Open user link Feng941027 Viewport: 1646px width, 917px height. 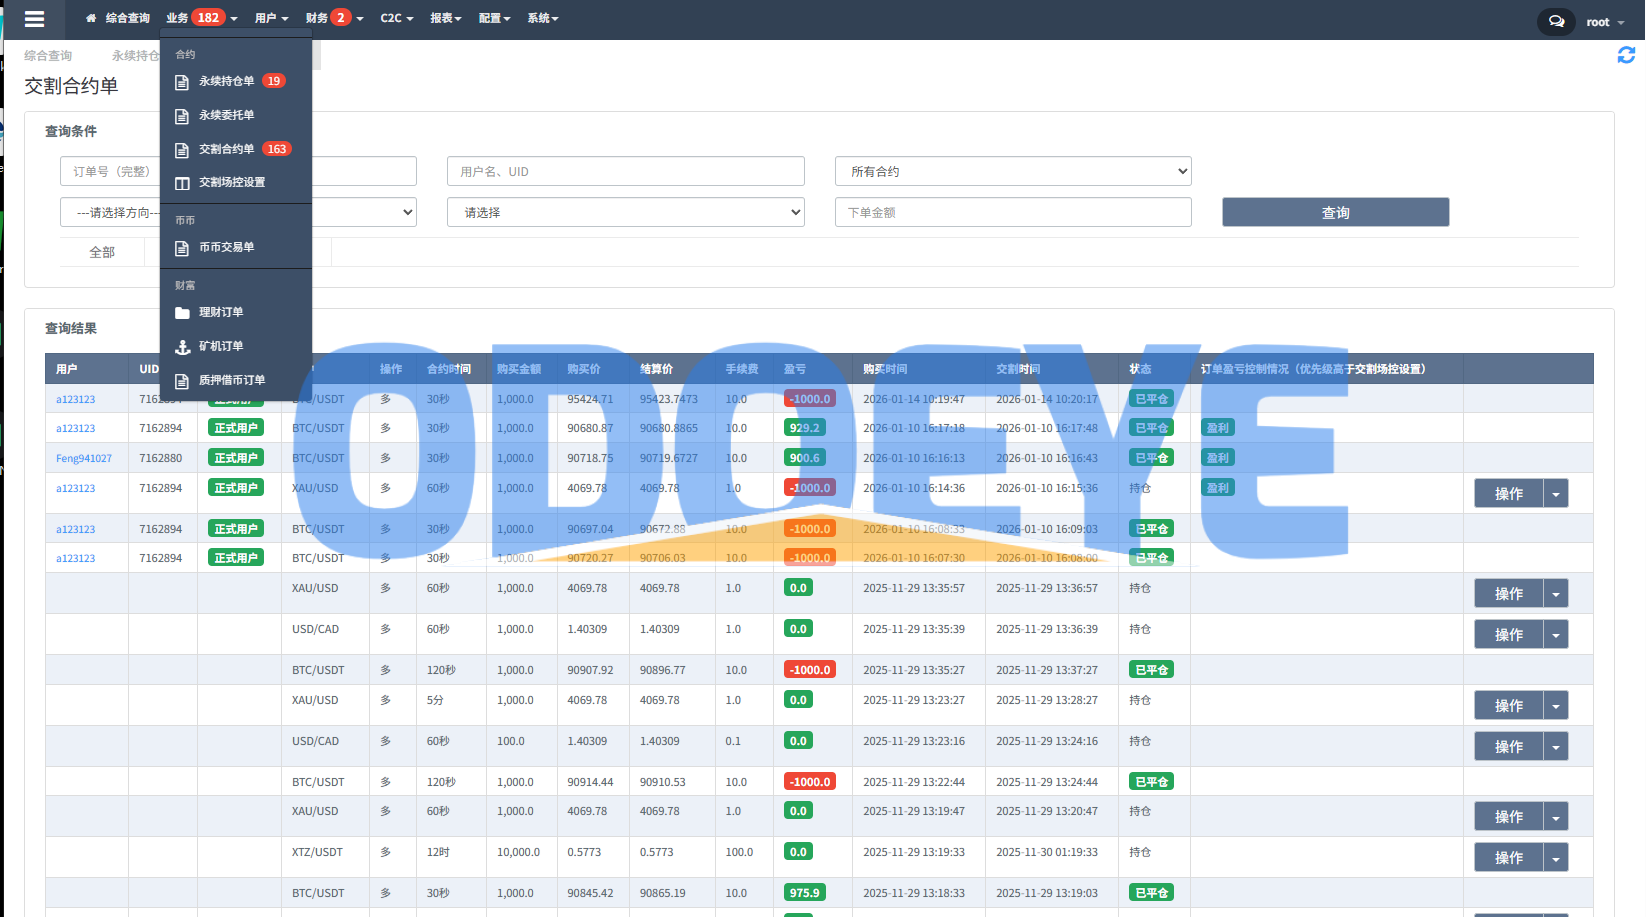[x=84, y=458]
